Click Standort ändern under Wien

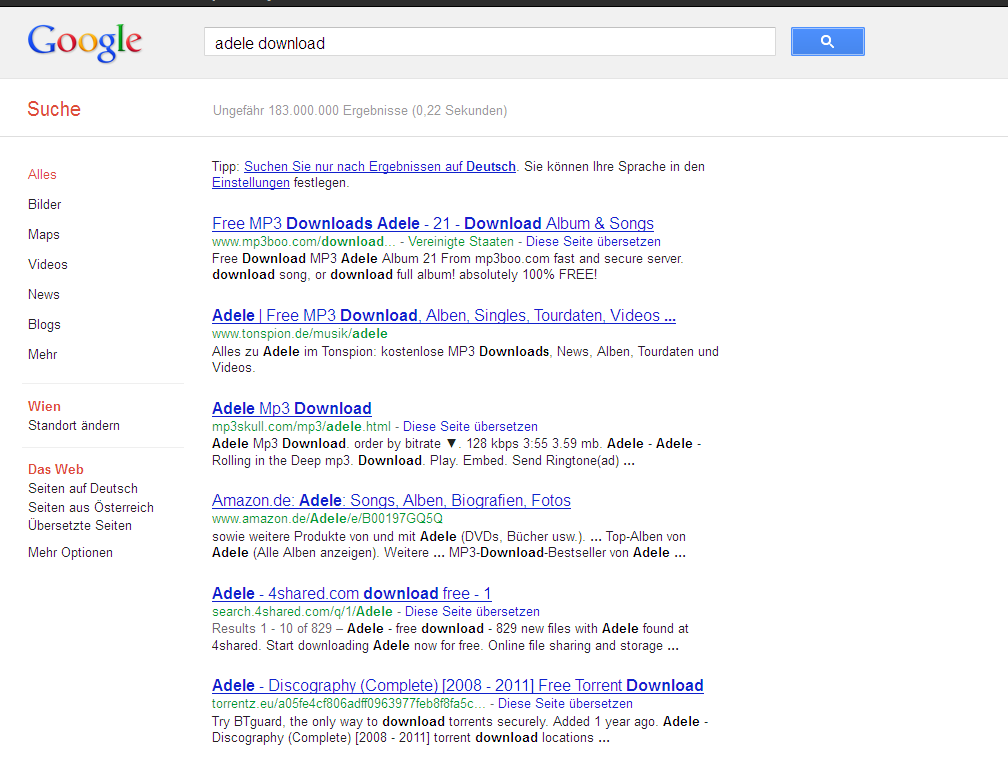point(74,426)
